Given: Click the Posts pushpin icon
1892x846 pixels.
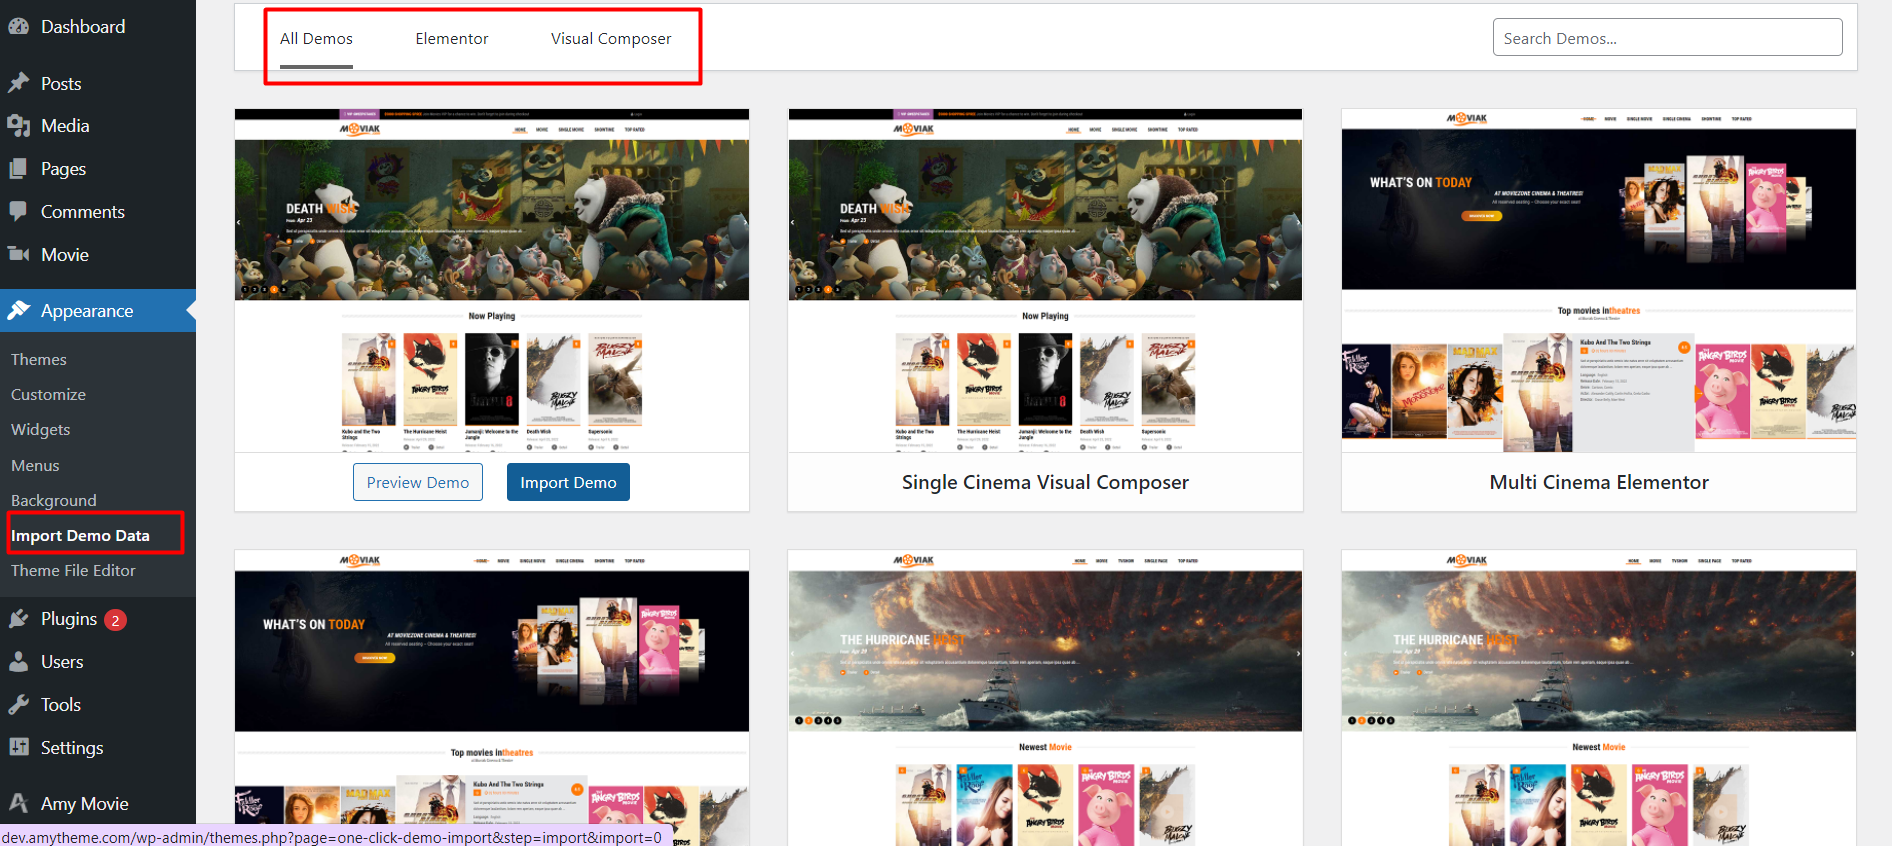Looking at the screenshot, I should [x=18, y=83].
